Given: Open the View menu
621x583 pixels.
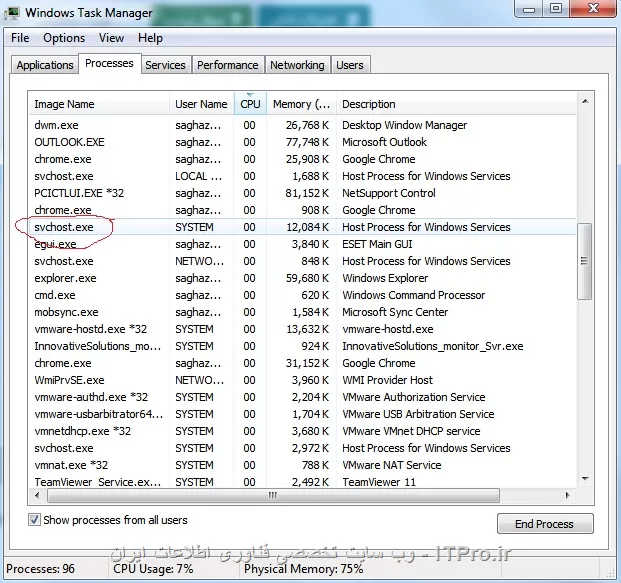Looking at the screenshot, I should 111,38.
